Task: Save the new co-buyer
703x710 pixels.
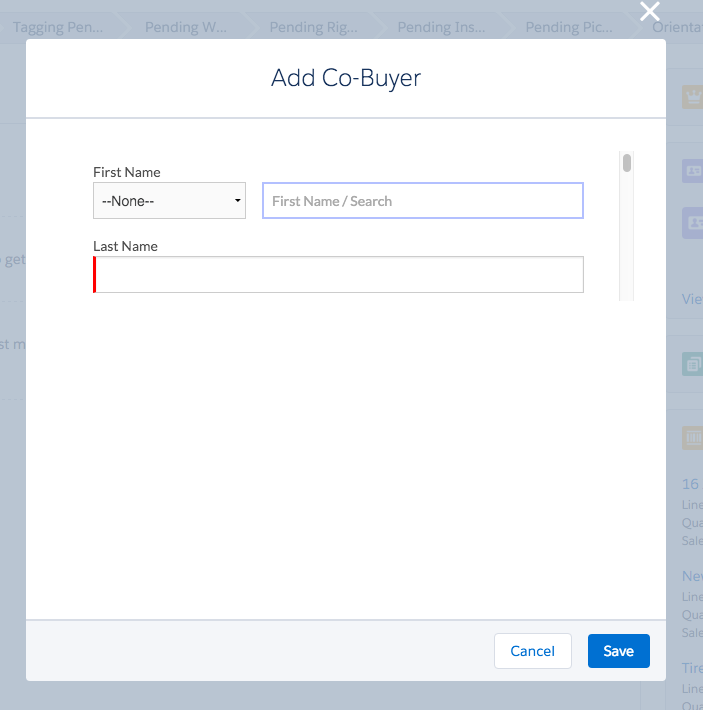Action: pos(618,651)
